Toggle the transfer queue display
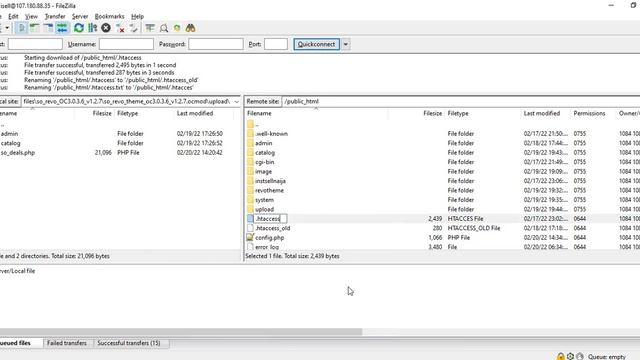The width and height of the screenshot is (640, 360). pos(62,28)
